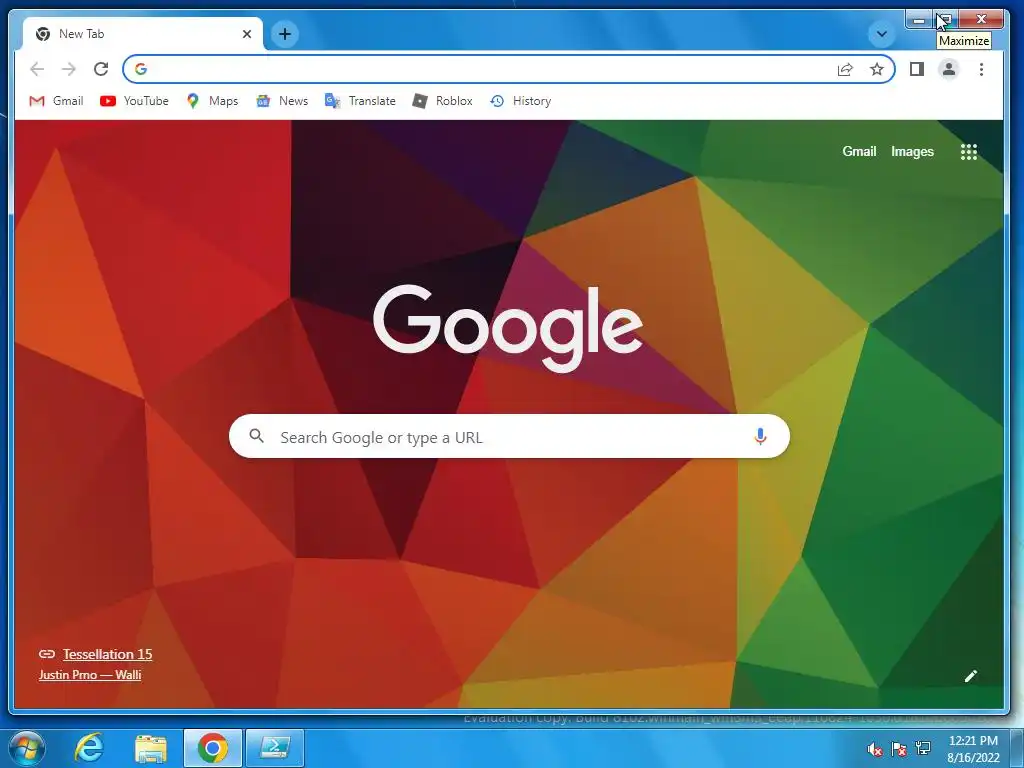Viewport: 1024px width, 768px height.
Task: Open the clock showing 12:21 PM
Action: click(x=973, y=749)
